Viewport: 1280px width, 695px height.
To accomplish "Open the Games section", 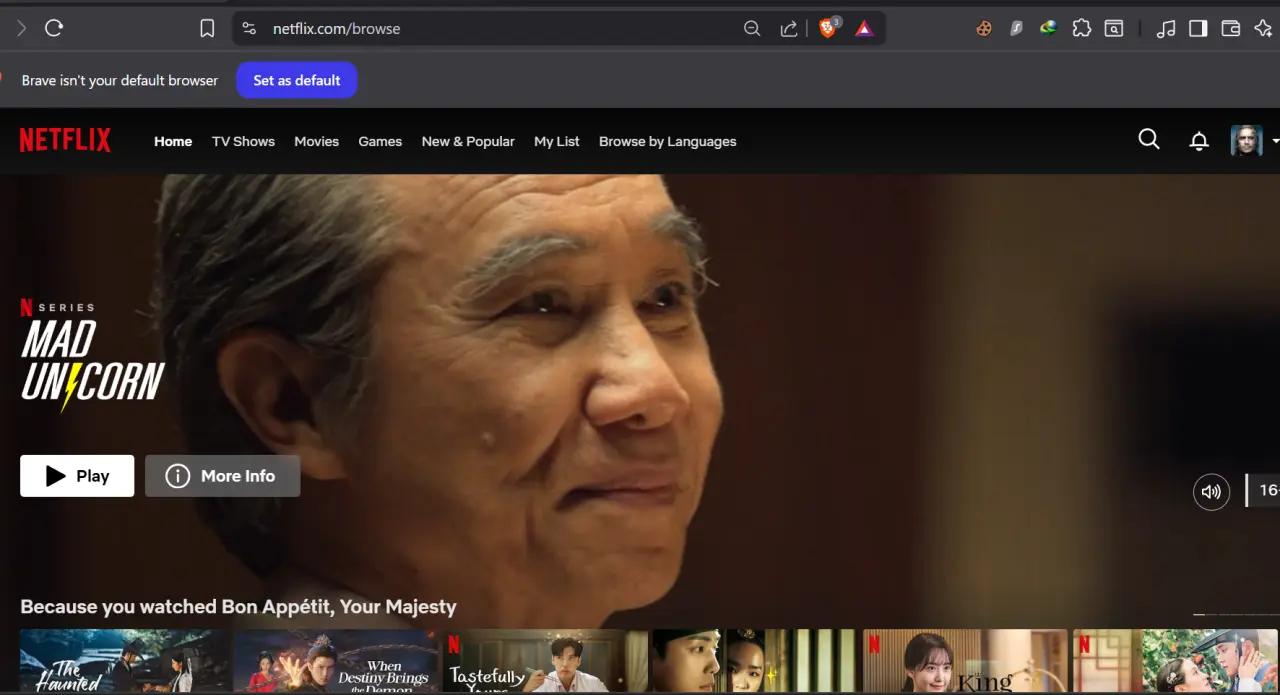I will coord(380,141).
